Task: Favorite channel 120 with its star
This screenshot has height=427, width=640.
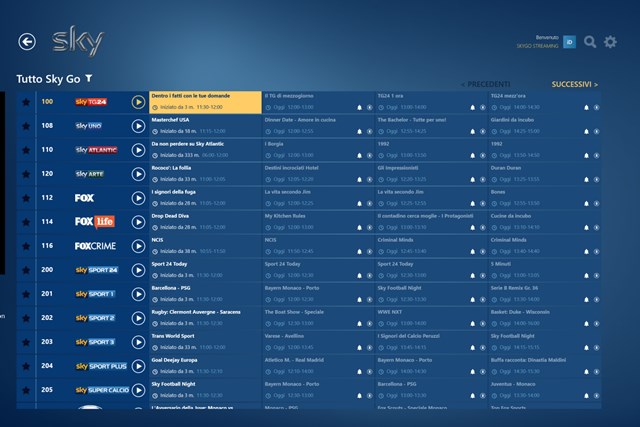Action: (x=26, y=174)
